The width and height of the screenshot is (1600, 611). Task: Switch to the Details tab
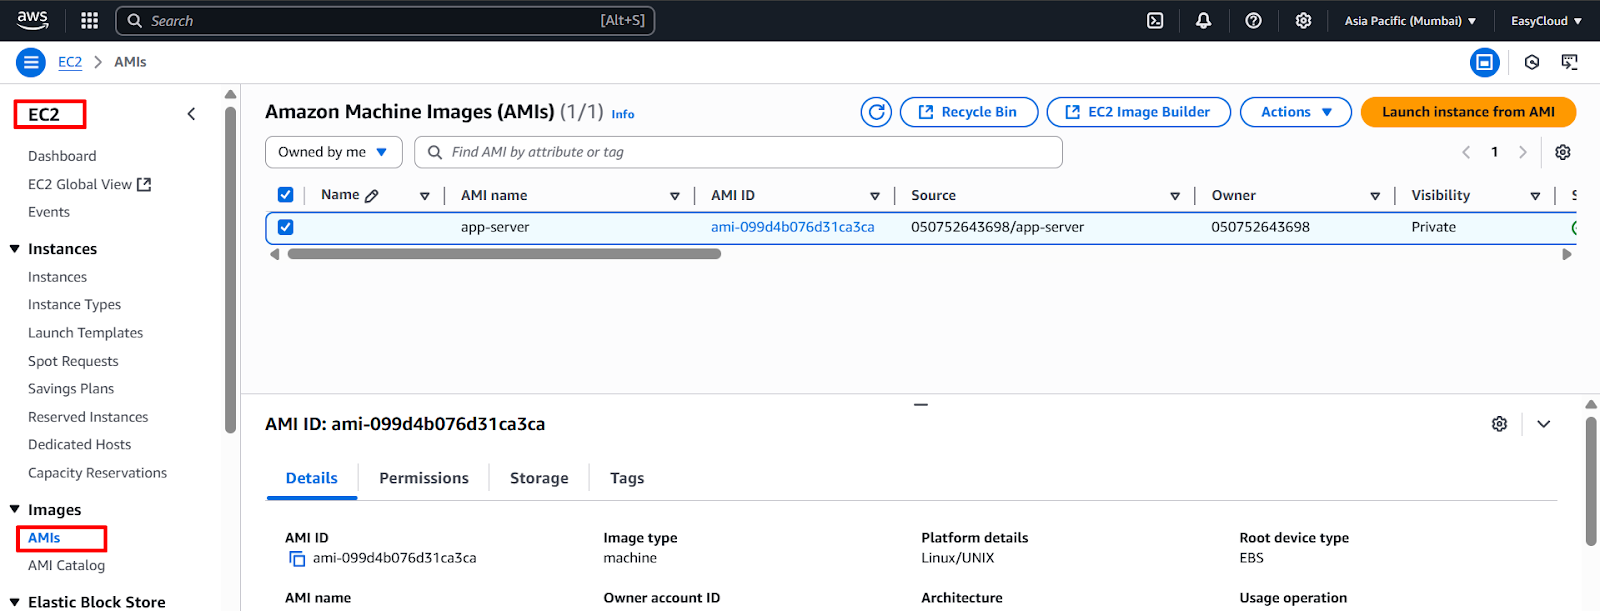[312, 478]
